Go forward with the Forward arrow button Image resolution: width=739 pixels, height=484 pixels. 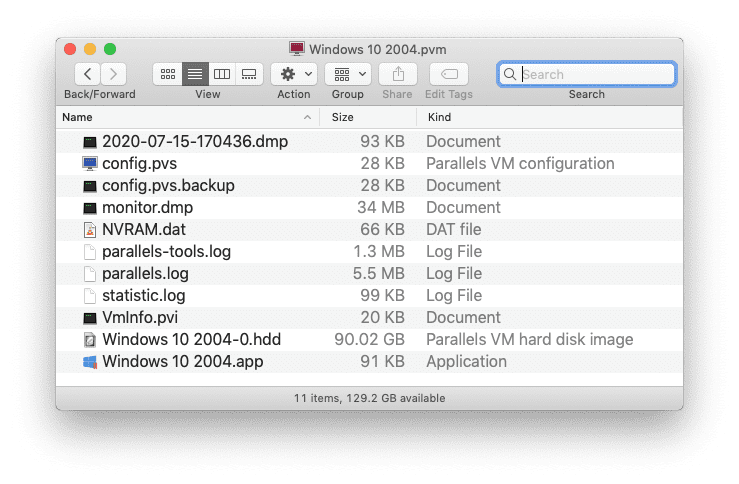click(113, 74)
